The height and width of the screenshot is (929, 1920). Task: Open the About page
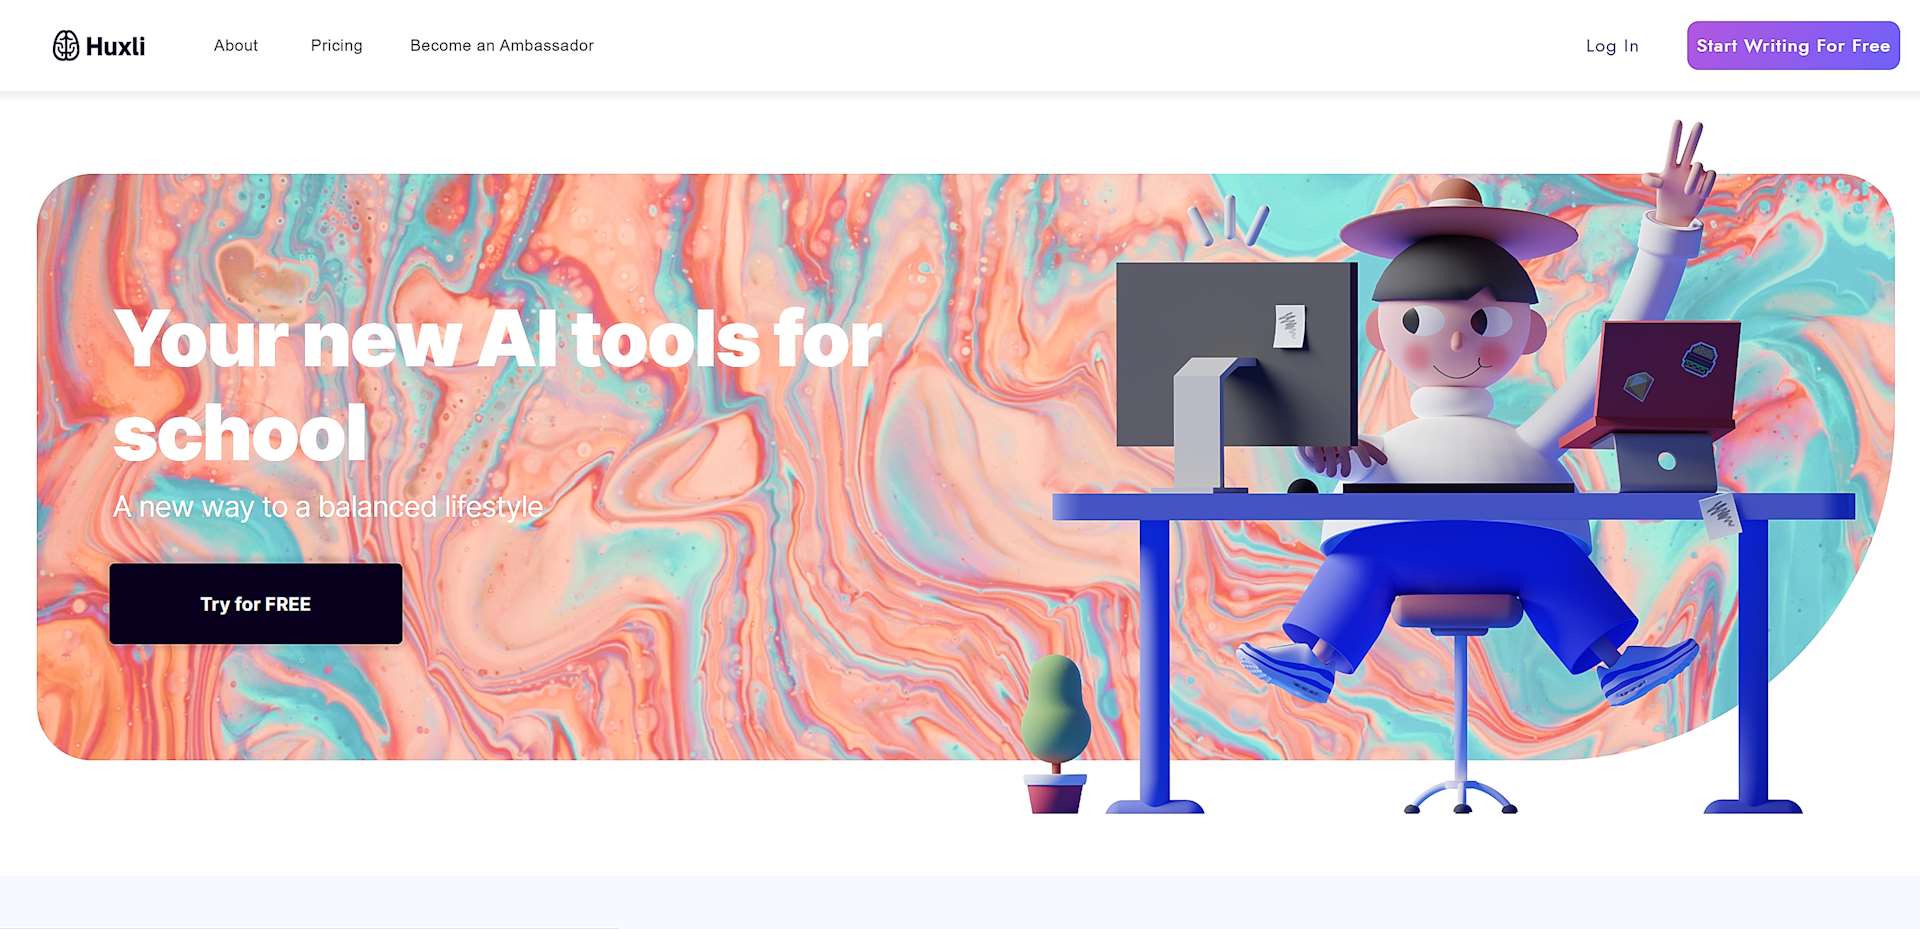[x=235, y=45]
